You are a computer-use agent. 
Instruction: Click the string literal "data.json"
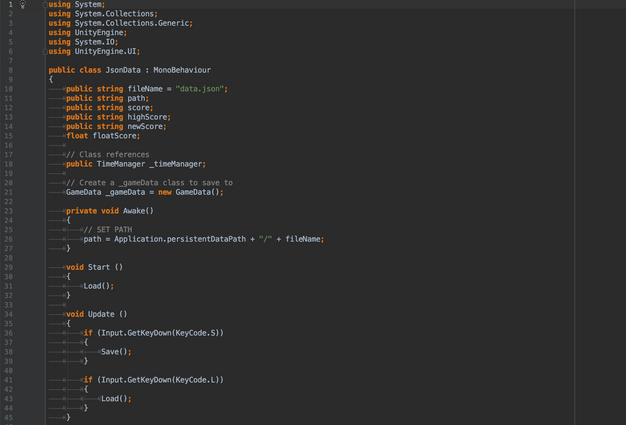pos(200,89)
